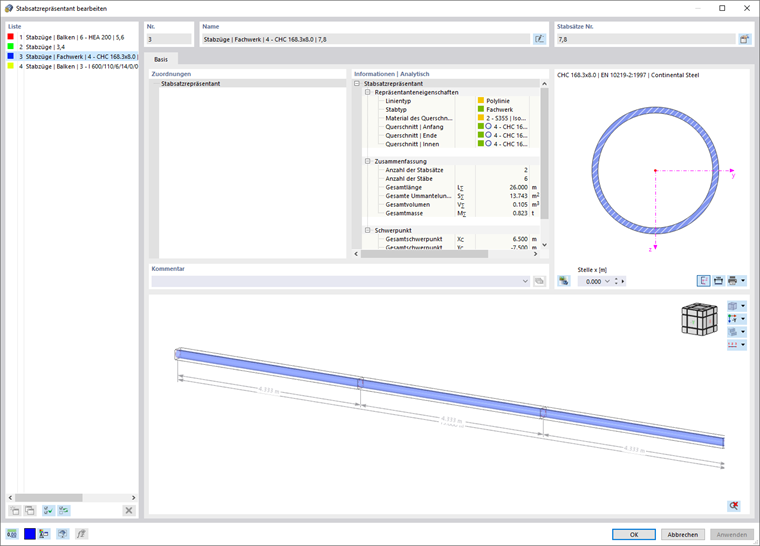Click the Abbrechen button
This screenshot has height=546, width=760.
[682, 534]
